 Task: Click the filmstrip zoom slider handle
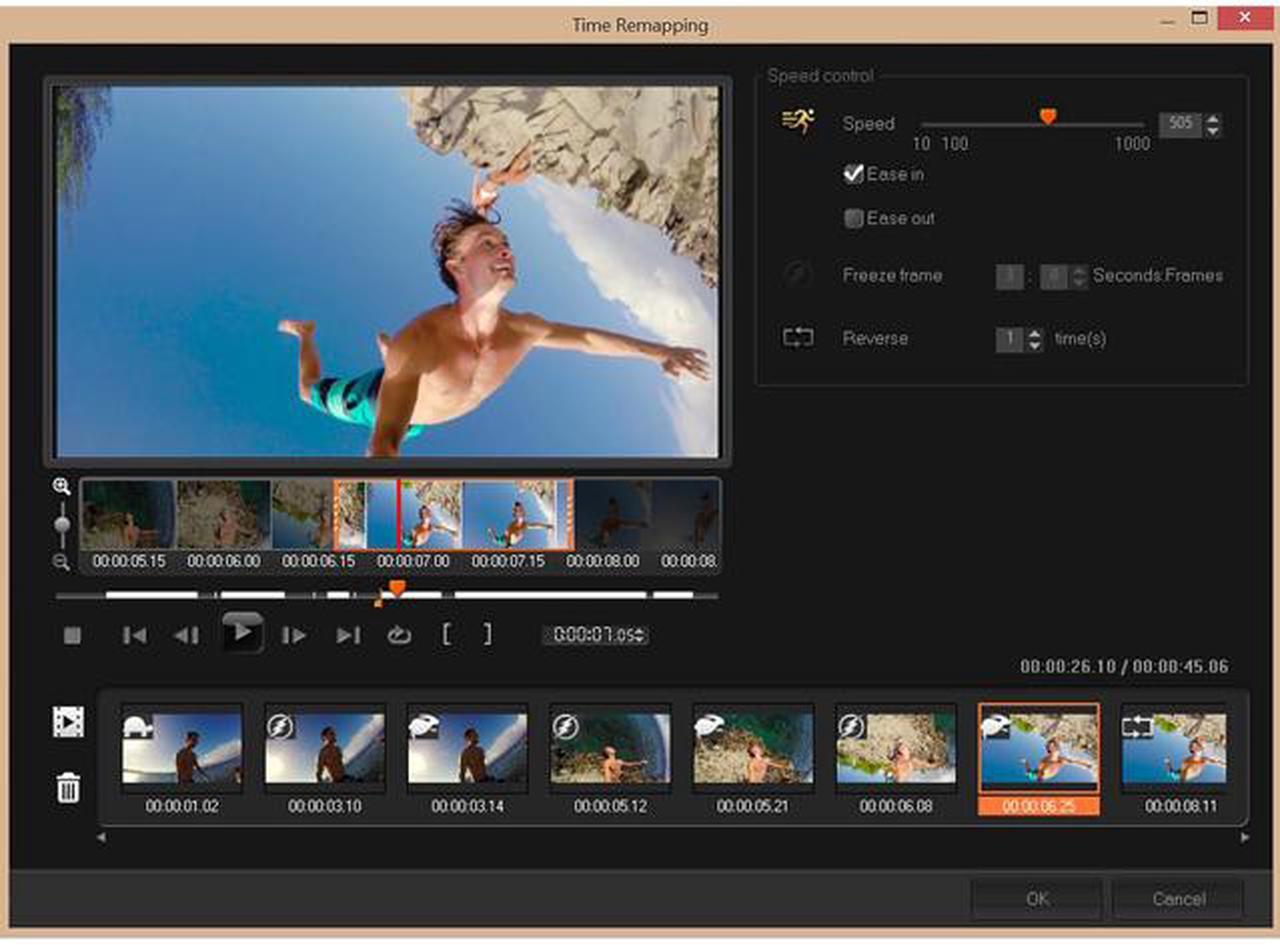pos(62,523)
